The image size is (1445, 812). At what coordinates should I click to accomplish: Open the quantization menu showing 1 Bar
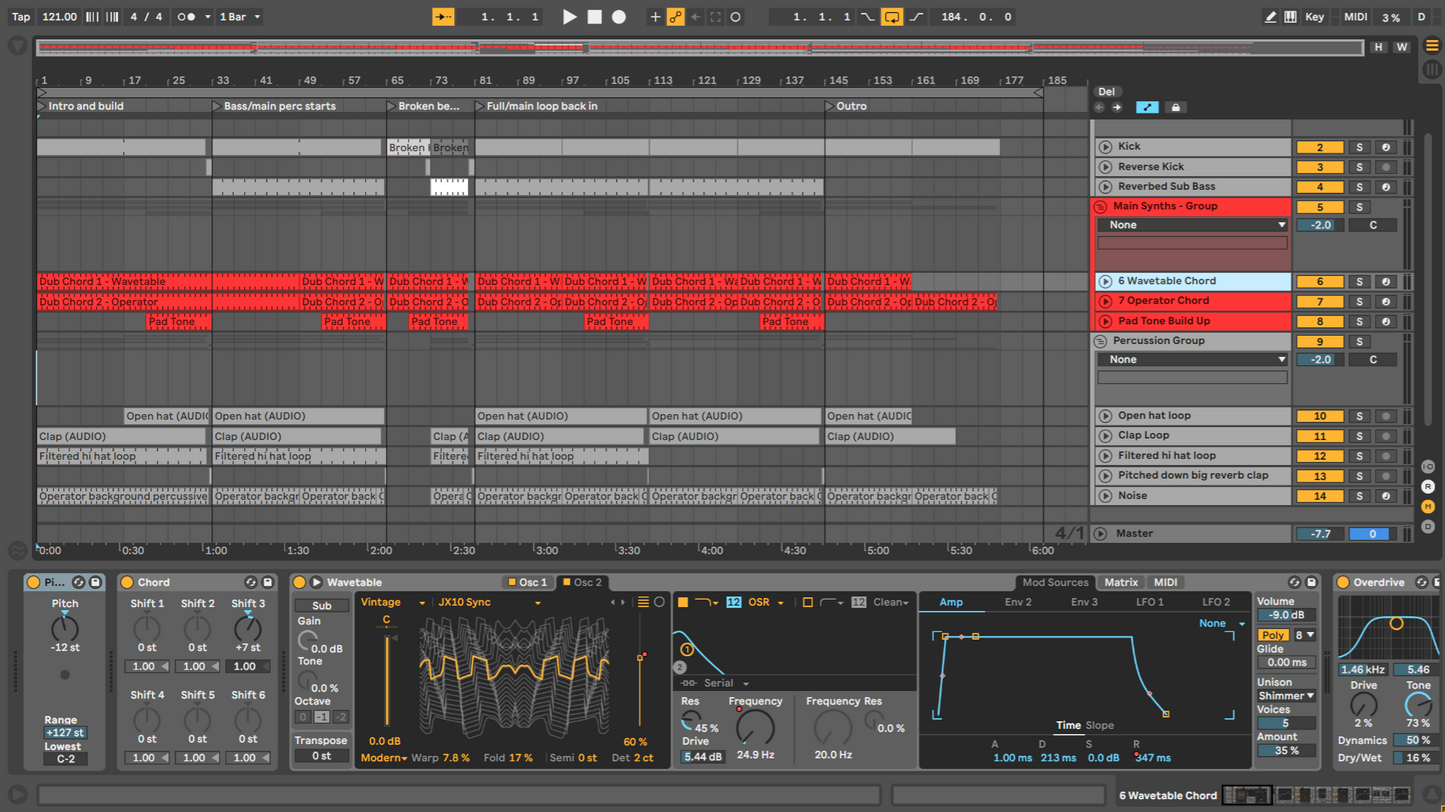[x=240, y=17]
